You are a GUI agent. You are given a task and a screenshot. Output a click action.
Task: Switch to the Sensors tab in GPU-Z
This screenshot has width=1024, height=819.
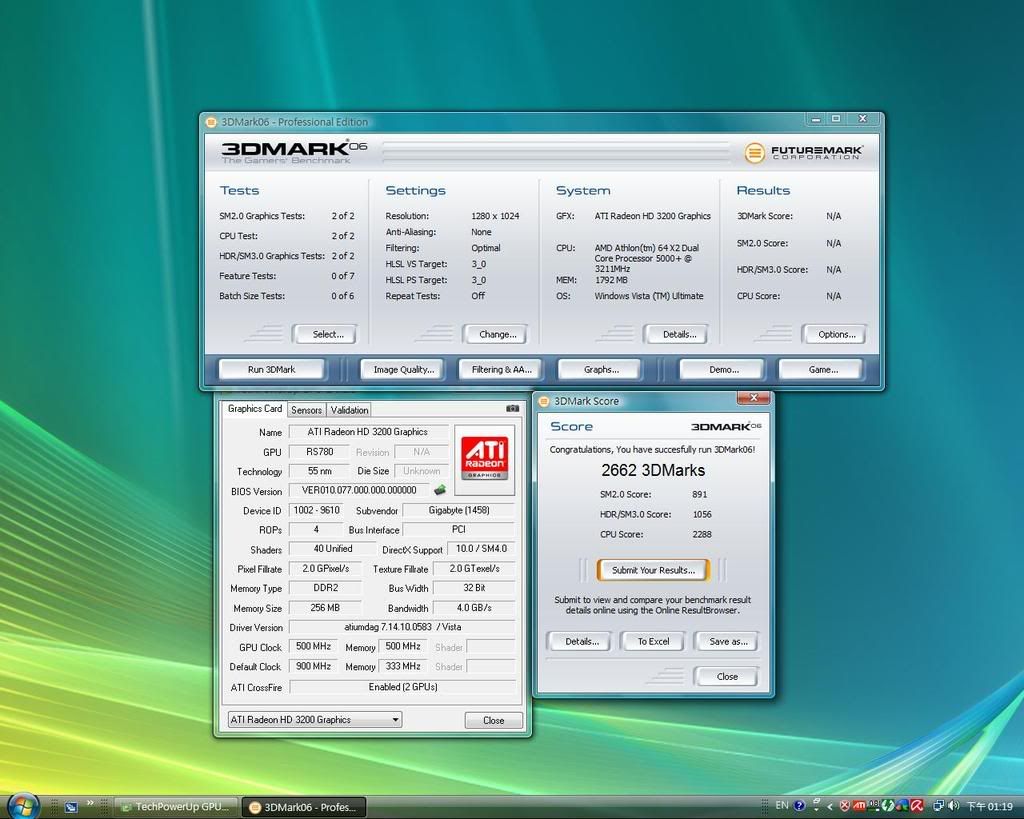(x=306, y=410)
